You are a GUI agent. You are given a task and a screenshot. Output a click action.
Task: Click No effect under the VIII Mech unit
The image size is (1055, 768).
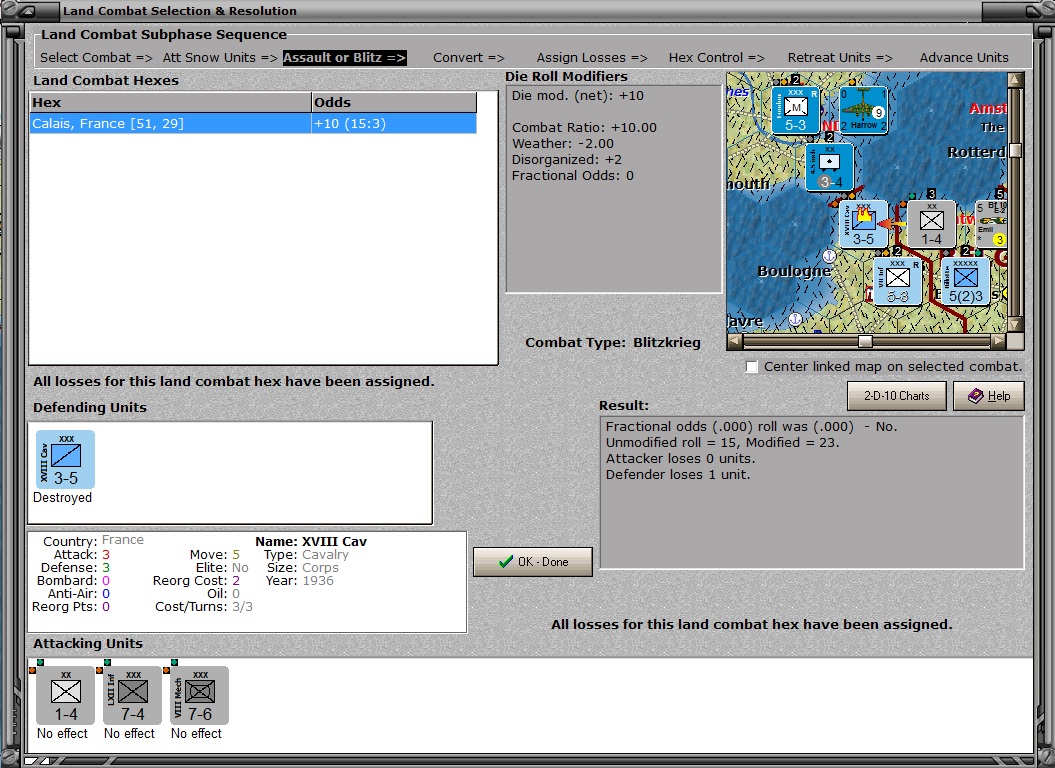[196, 734]
